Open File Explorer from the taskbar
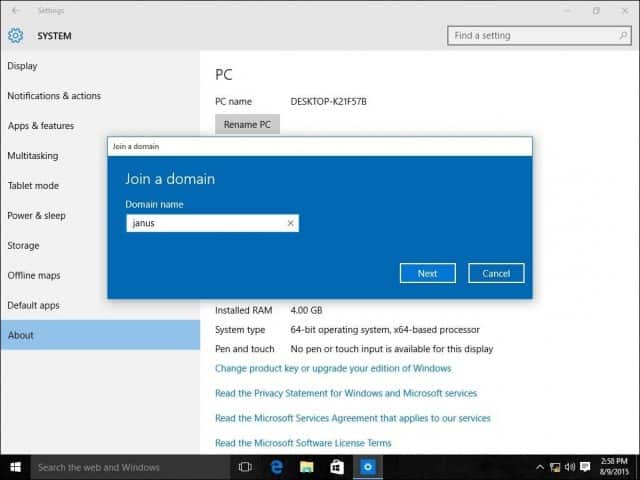The width and height of the screenshot is (640, 480). click(307, 467)
